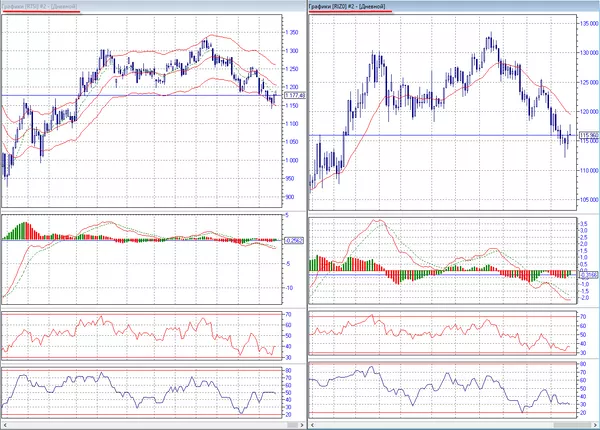The height and width of the screenshot is (430, 600).
Task: Click the 135 000 price axis value
Action: [589, 24]
